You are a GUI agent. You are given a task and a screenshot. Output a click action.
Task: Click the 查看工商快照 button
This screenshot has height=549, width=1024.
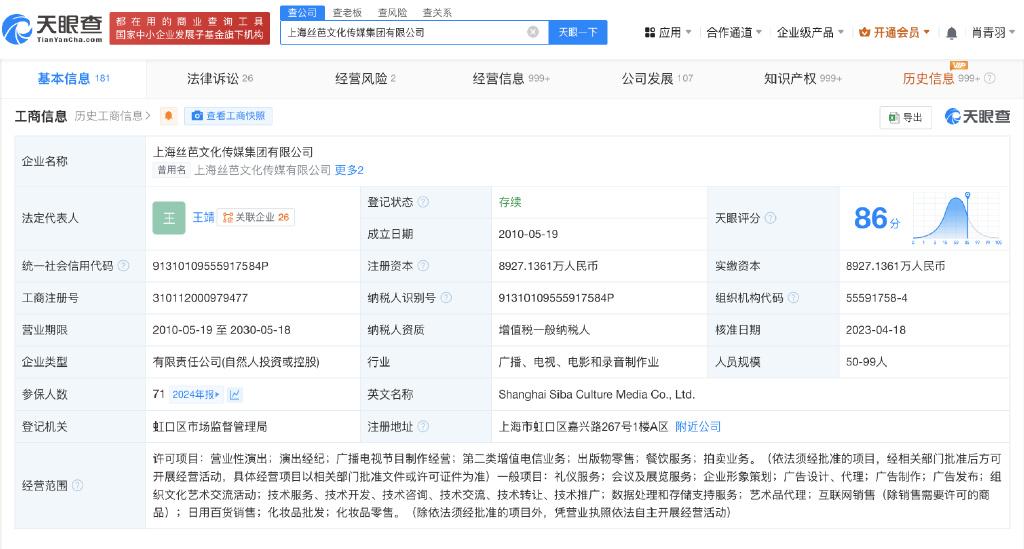[x=228, y=116]
